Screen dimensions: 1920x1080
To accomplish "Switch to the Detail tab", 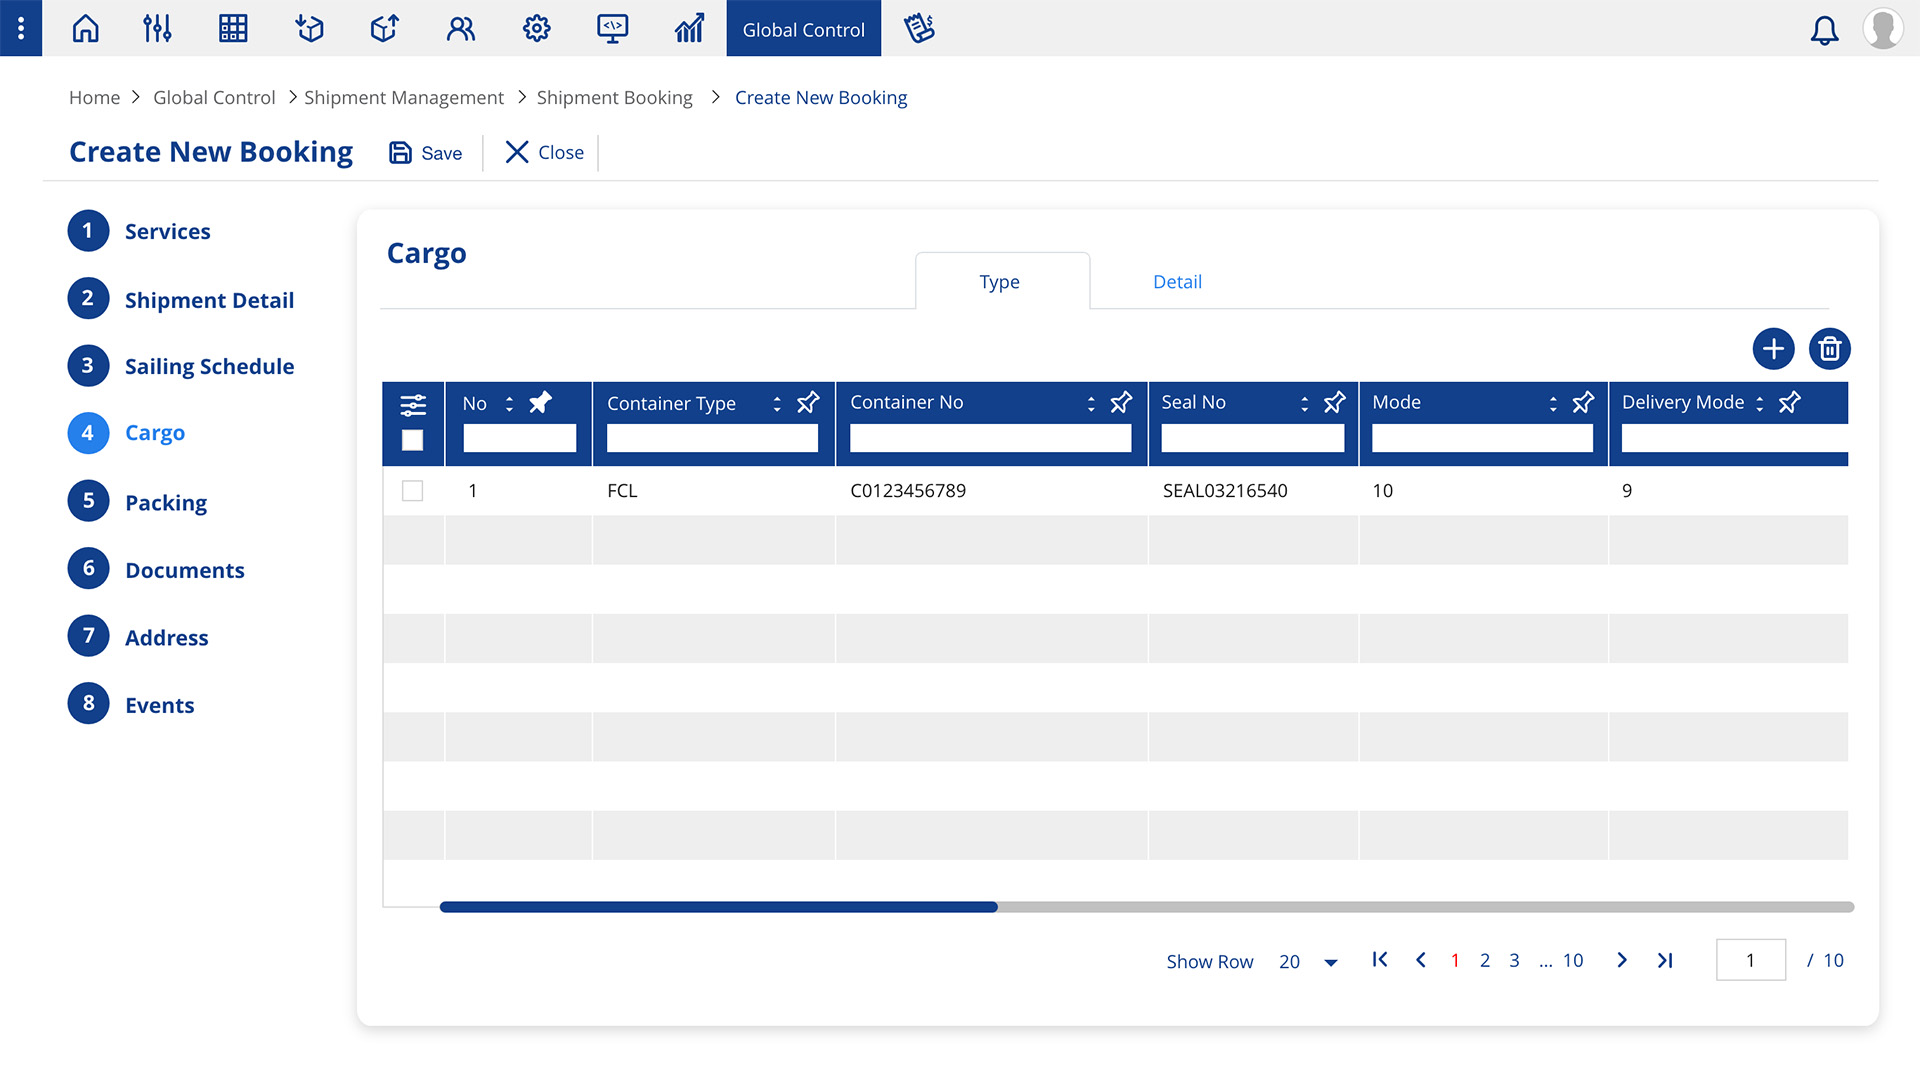I will coord(1177,282).
